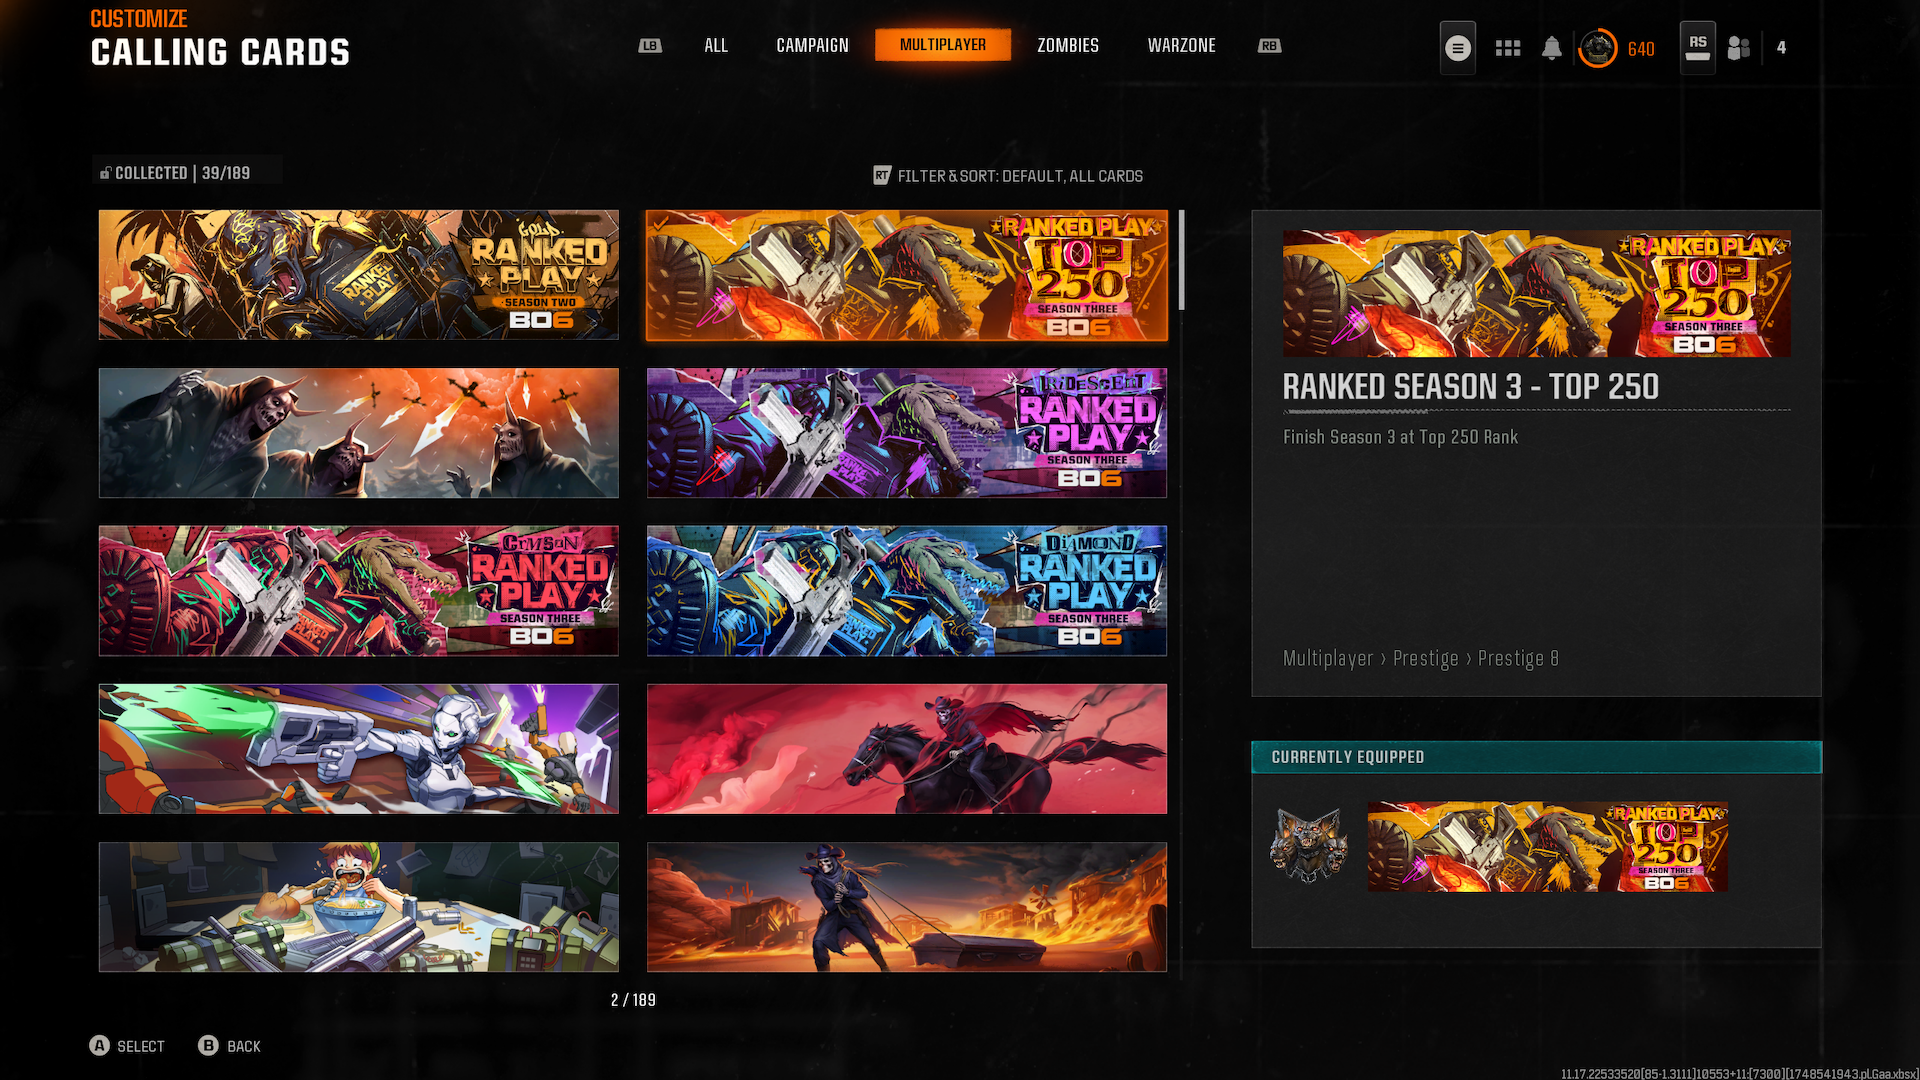This screenshot has width=1920, height=1080.
Task: Click the 640 player level number
Action: (1641, 49)
